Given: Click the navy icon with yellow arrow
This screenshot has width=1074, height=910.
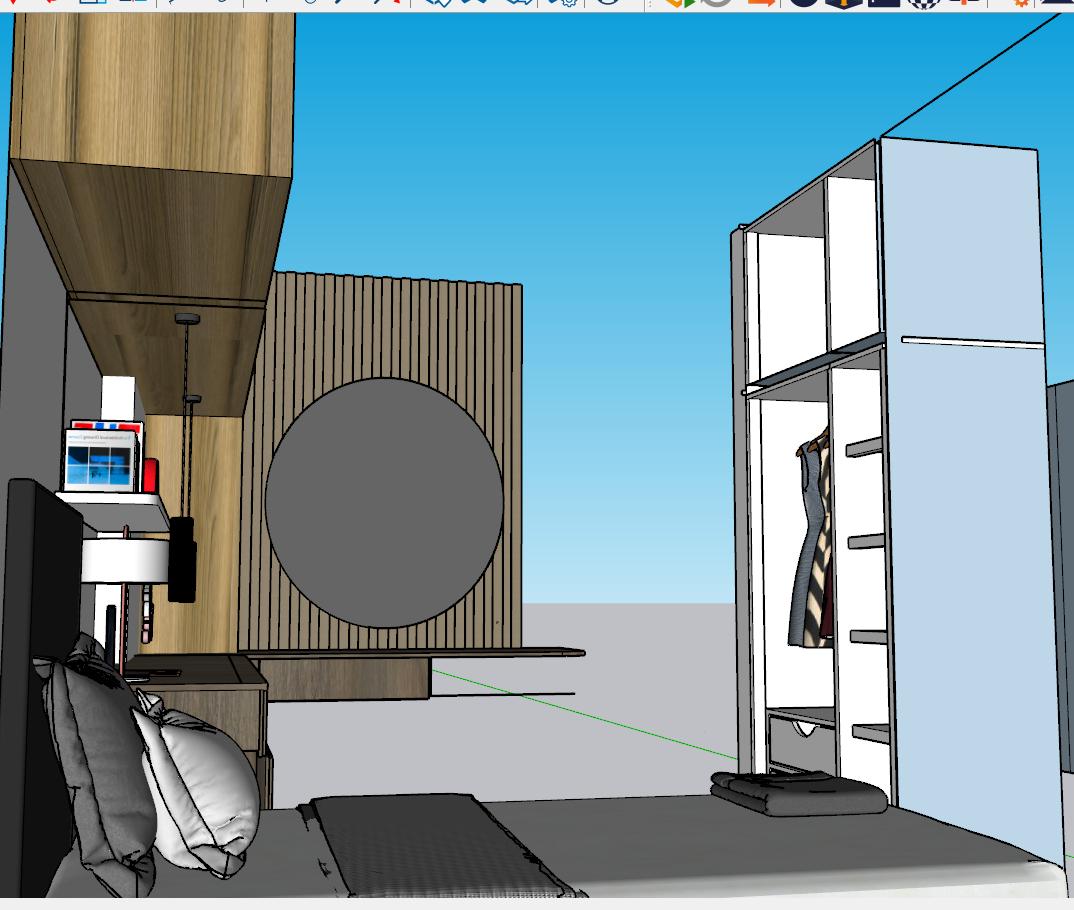Looking at the screenshot, I should click(843, 3).
